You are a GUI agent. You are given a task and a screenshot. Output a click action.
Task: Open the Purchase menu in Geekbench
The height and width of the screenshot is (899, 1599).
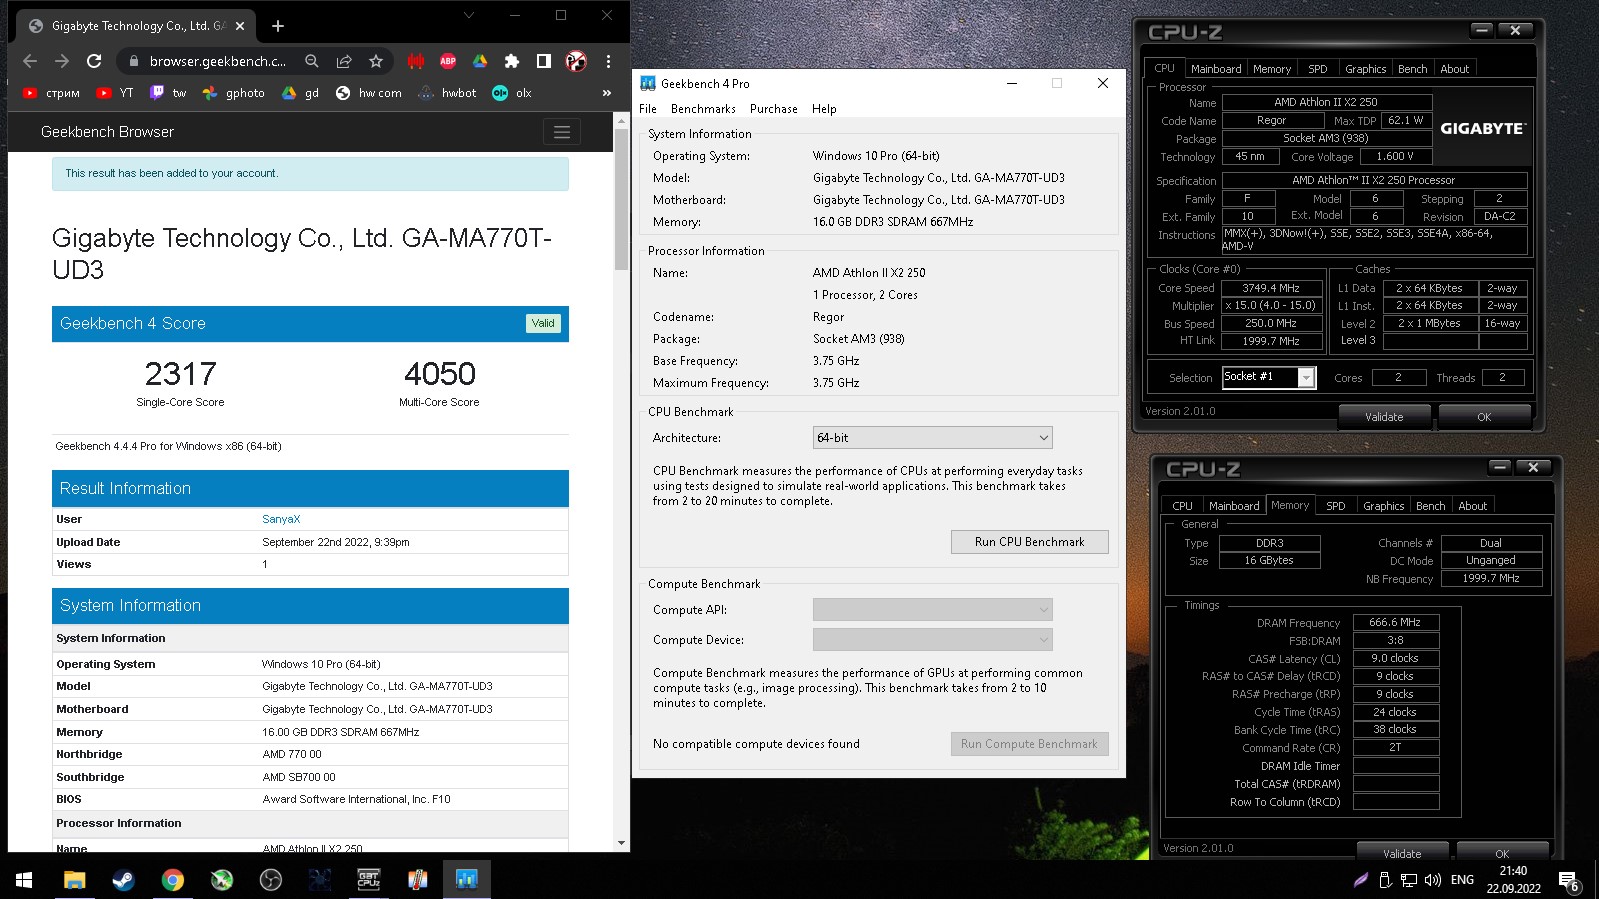774,109
